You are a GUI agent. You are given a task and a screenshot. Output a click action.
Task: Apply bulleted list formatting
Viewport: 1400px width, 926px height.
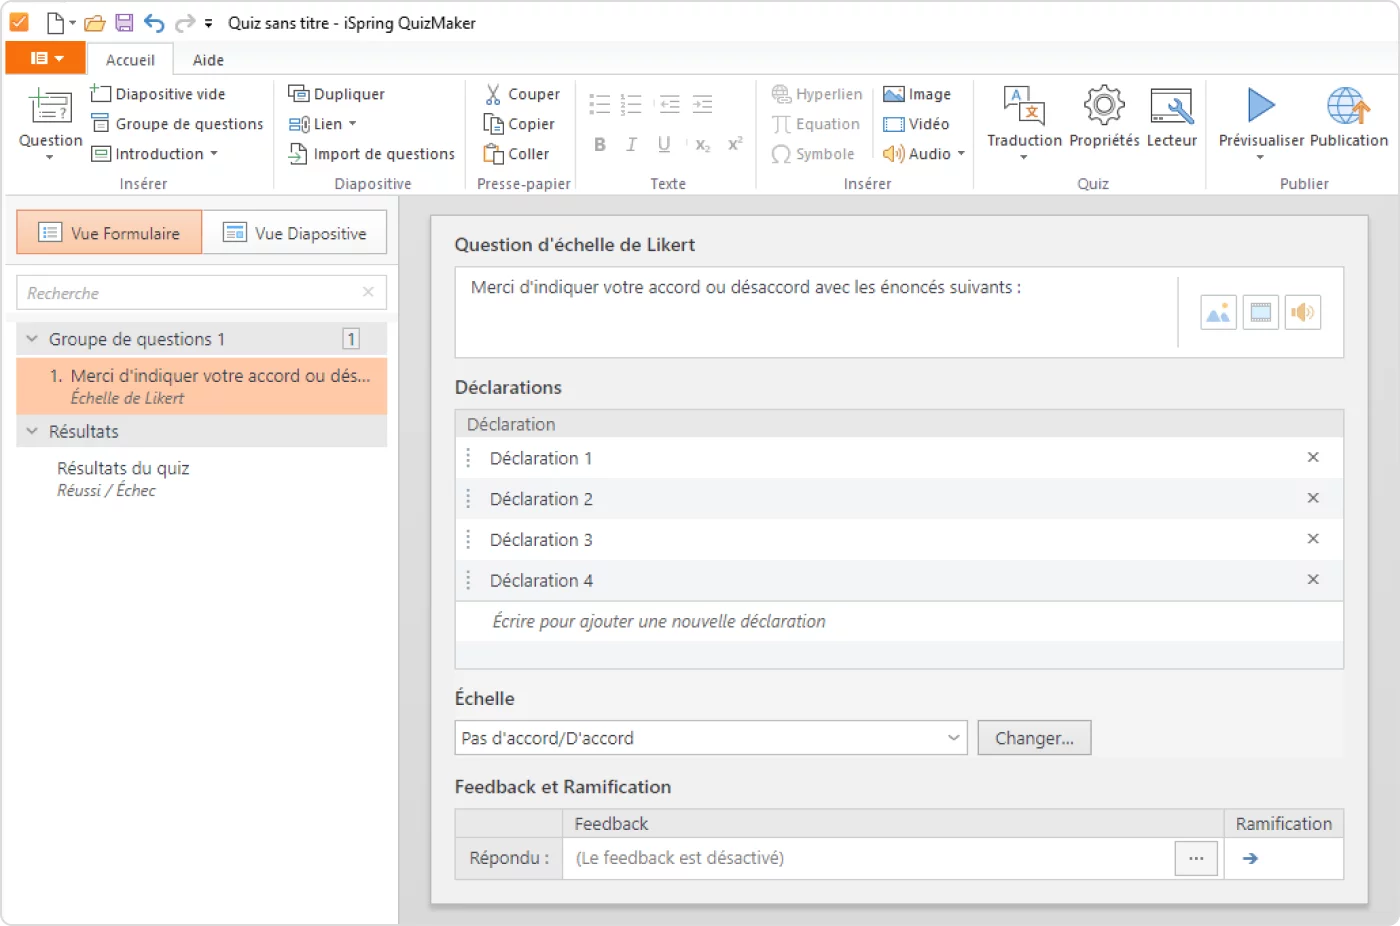[x=599, y=104]
